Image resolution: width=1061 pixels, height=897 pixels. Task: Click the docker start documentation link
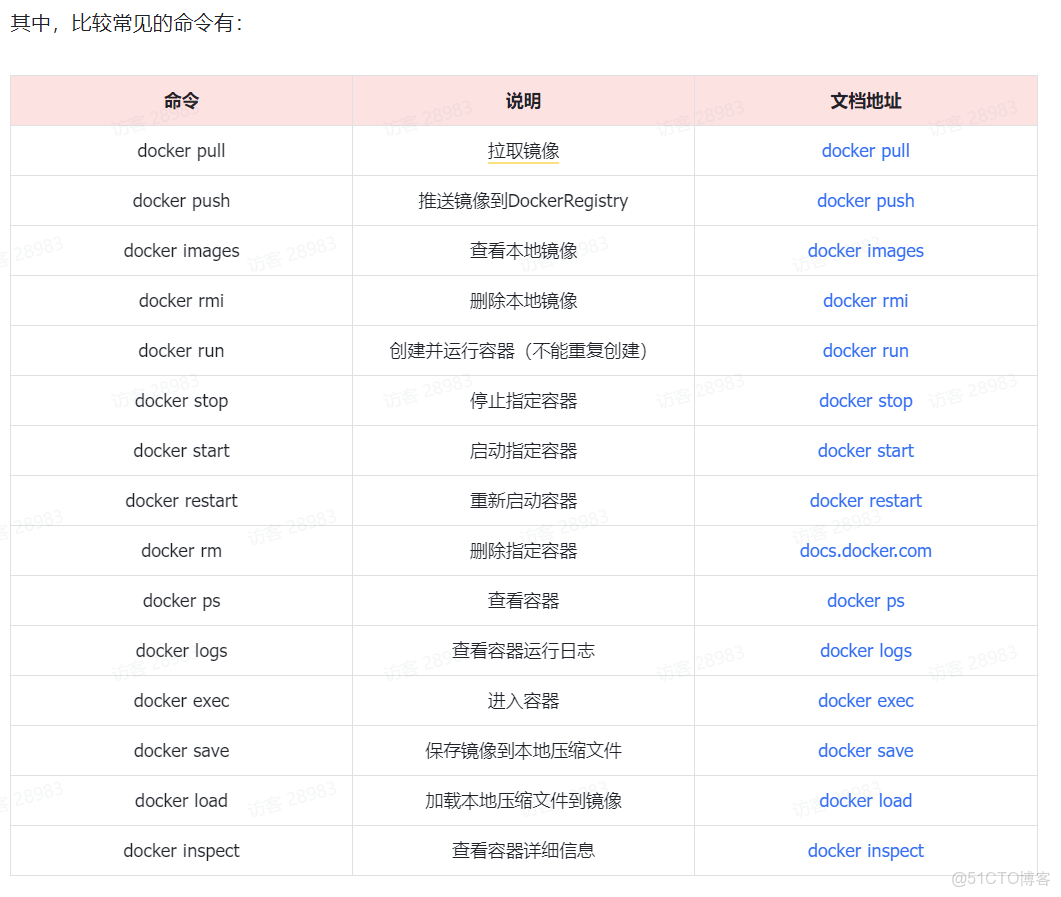[x=865, y=450]
